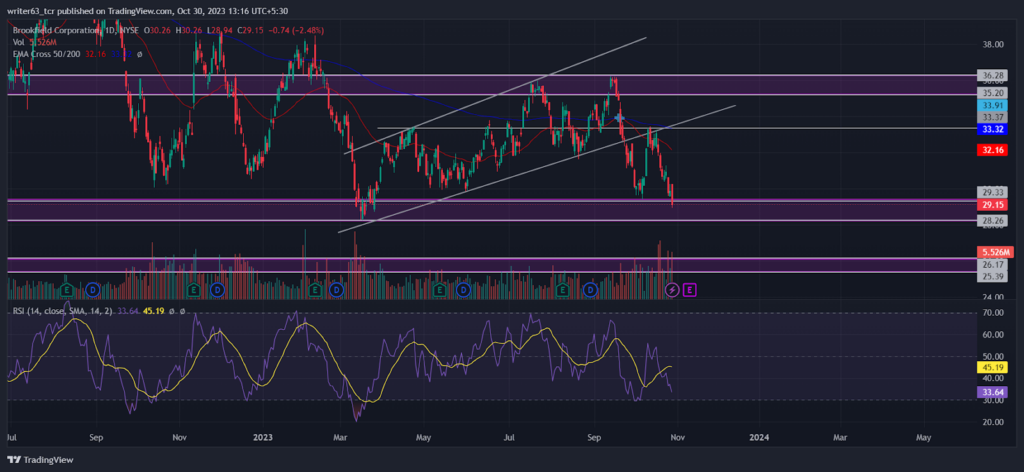Click the 5.526M volume label
This screenshot has width=1024, height=472.
point(995,252)
